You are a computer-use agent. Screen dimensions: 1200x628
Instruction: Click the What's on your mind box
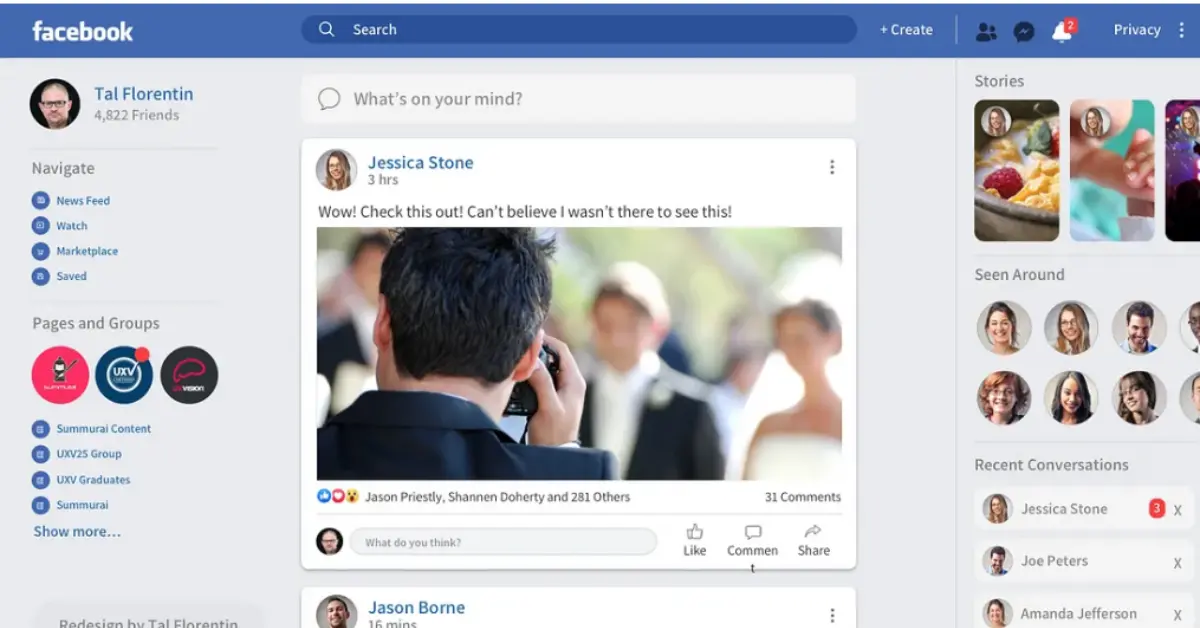point(579,99)
